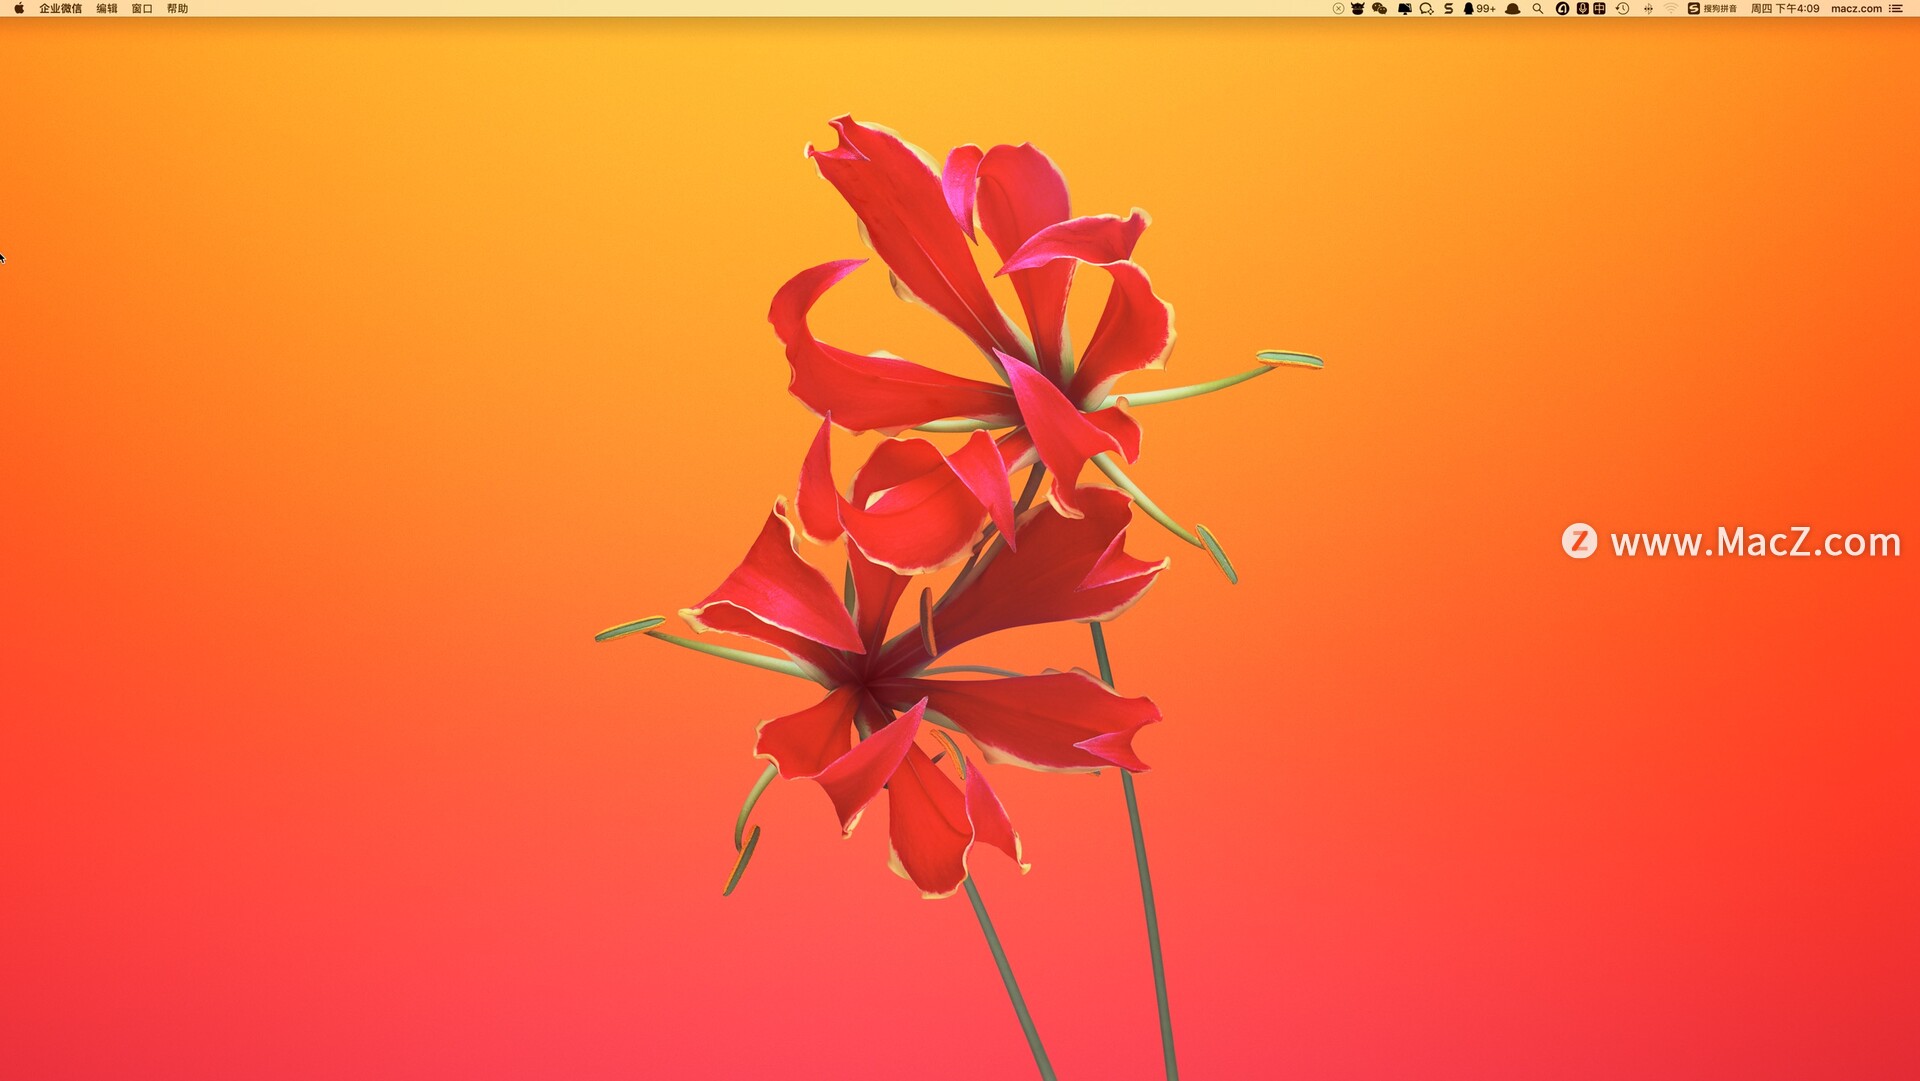Open the Wi-Fi status menu

[x=1671, y=8]
